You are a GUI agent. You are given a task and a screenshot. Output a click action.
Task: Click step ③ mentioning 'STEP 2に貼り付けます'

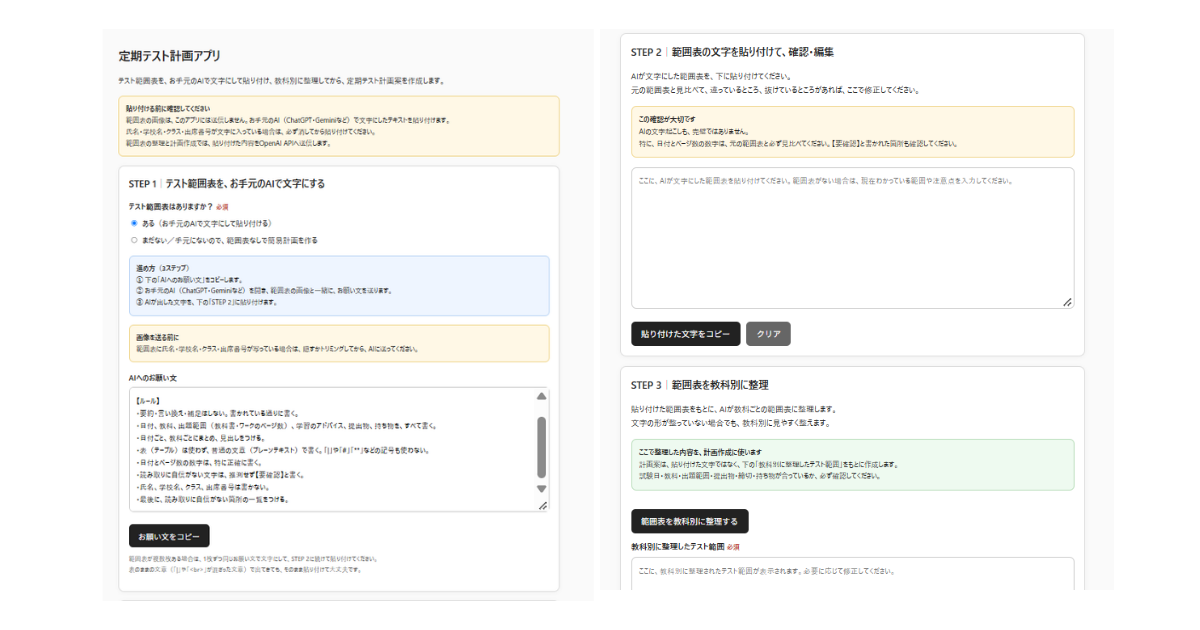pos(206,301)
